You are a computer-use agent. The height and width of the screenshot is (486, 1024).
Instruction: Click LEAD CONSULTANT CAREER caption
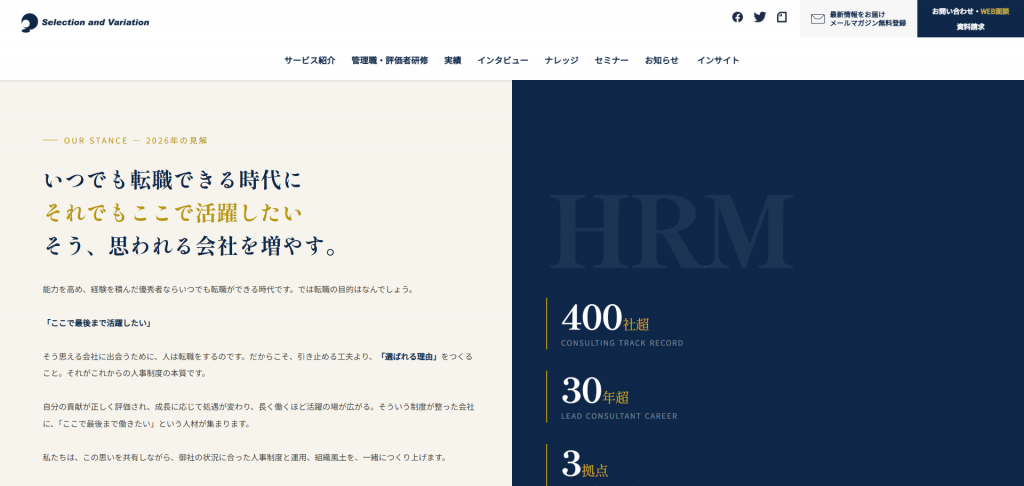point(619,416)
